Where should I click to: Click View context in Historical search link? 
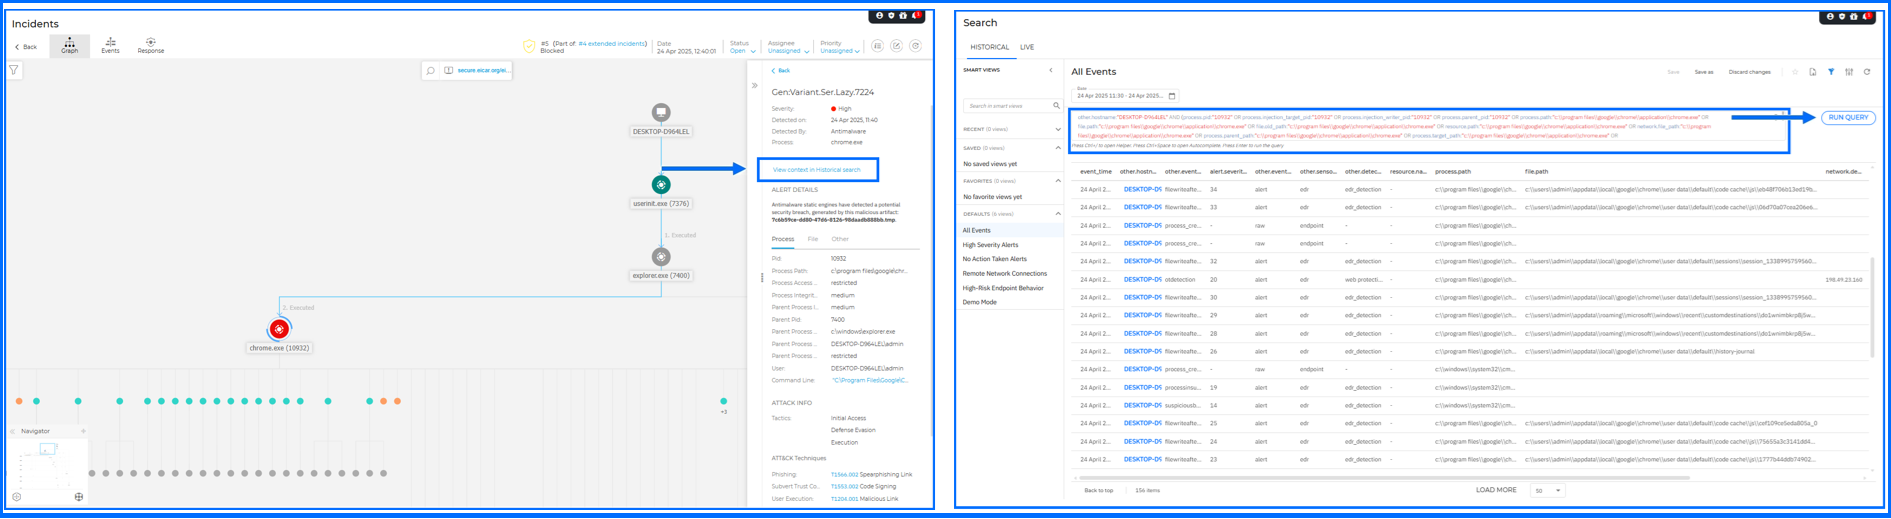[816, 170]
